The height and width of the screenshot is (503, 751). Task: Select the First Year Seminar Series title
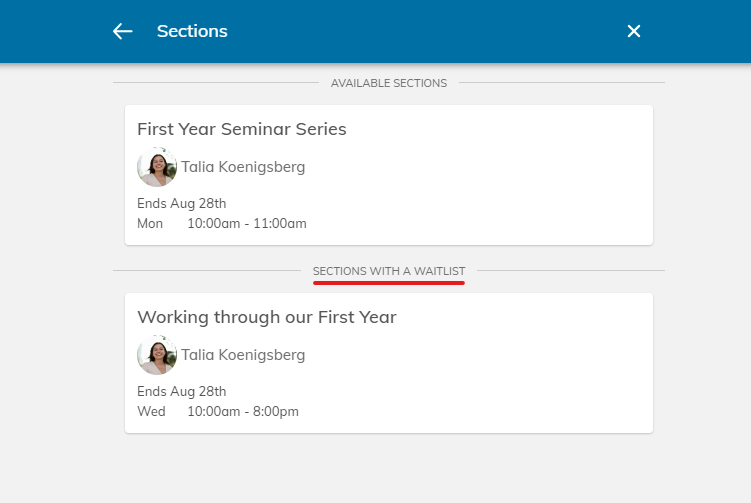241,129
